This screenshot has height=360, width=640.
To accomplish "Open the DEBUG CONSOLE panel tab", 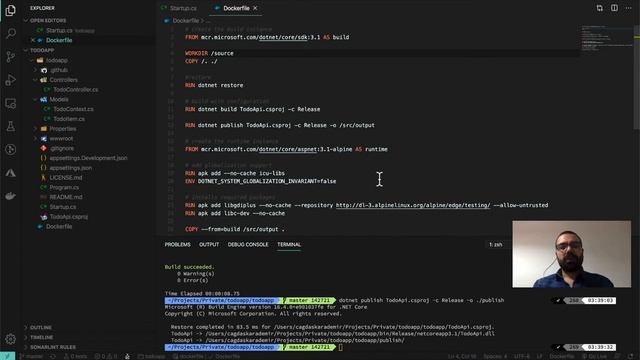I will pyautogui.click(x=248, y=244).
